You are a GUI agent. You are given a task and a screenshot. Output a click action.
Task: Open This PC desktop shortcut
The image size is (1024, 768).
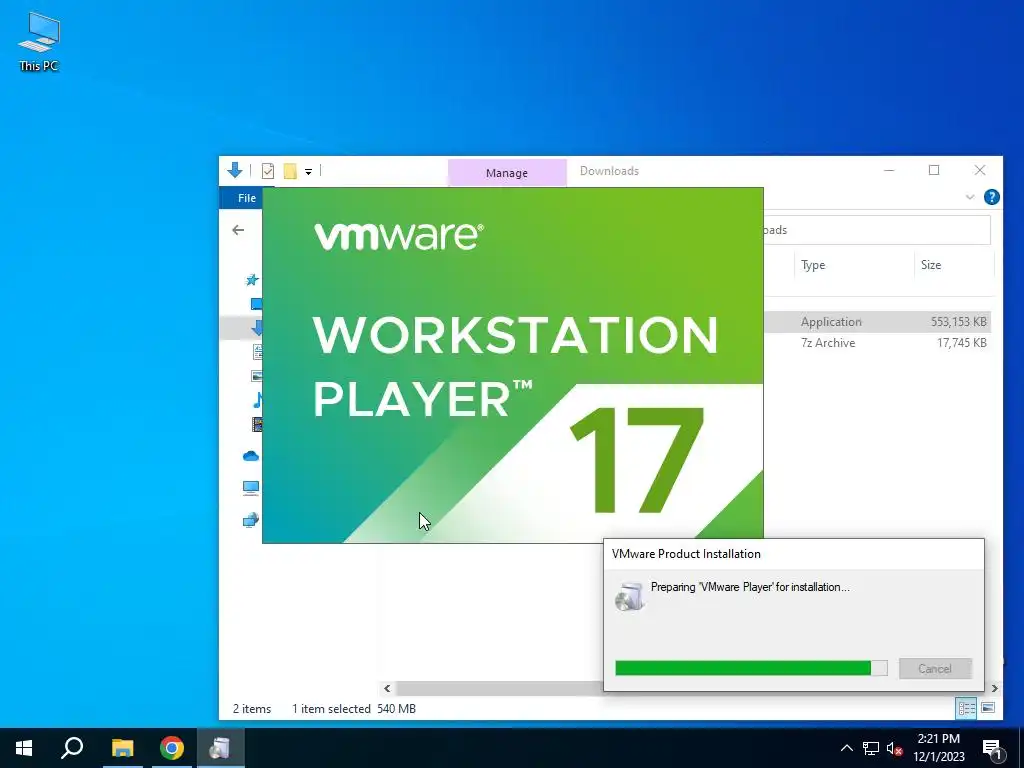tap(39, 40)
